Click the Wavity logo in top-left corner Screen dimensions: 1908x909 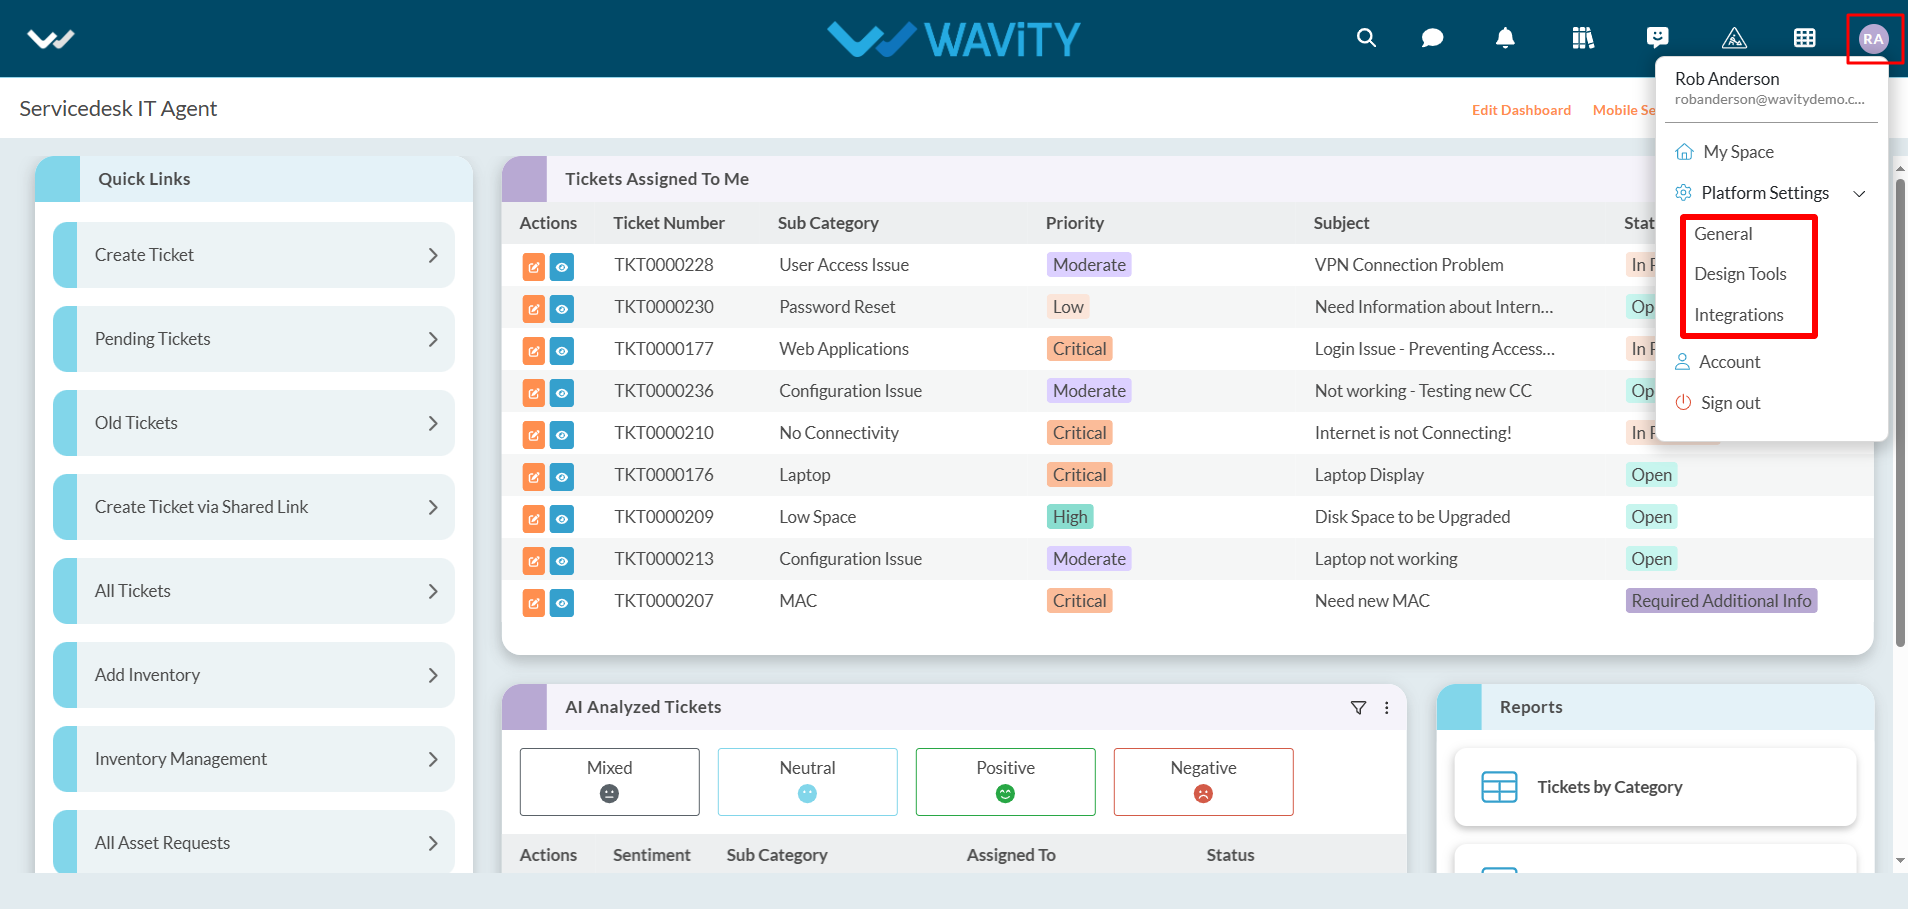[51, 39]
